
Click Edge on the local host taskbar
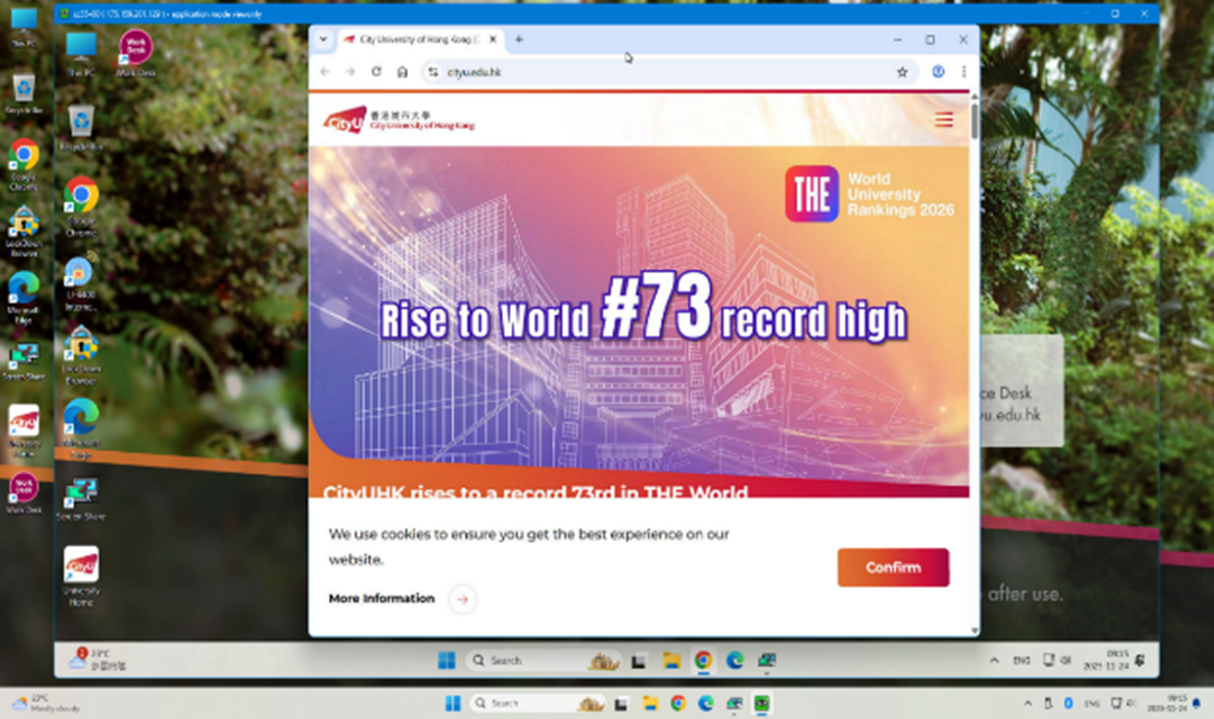pos(706,703)
